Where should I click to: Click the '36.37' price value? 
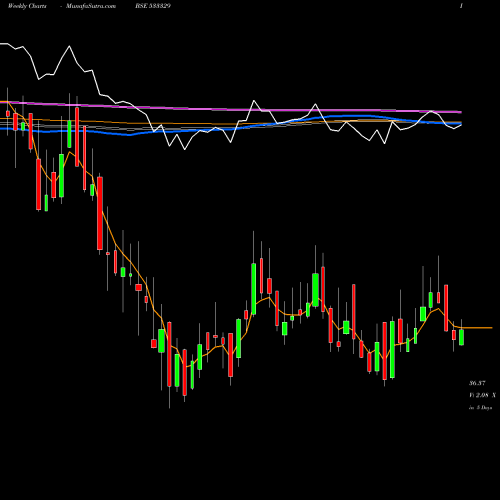[477, 383]
